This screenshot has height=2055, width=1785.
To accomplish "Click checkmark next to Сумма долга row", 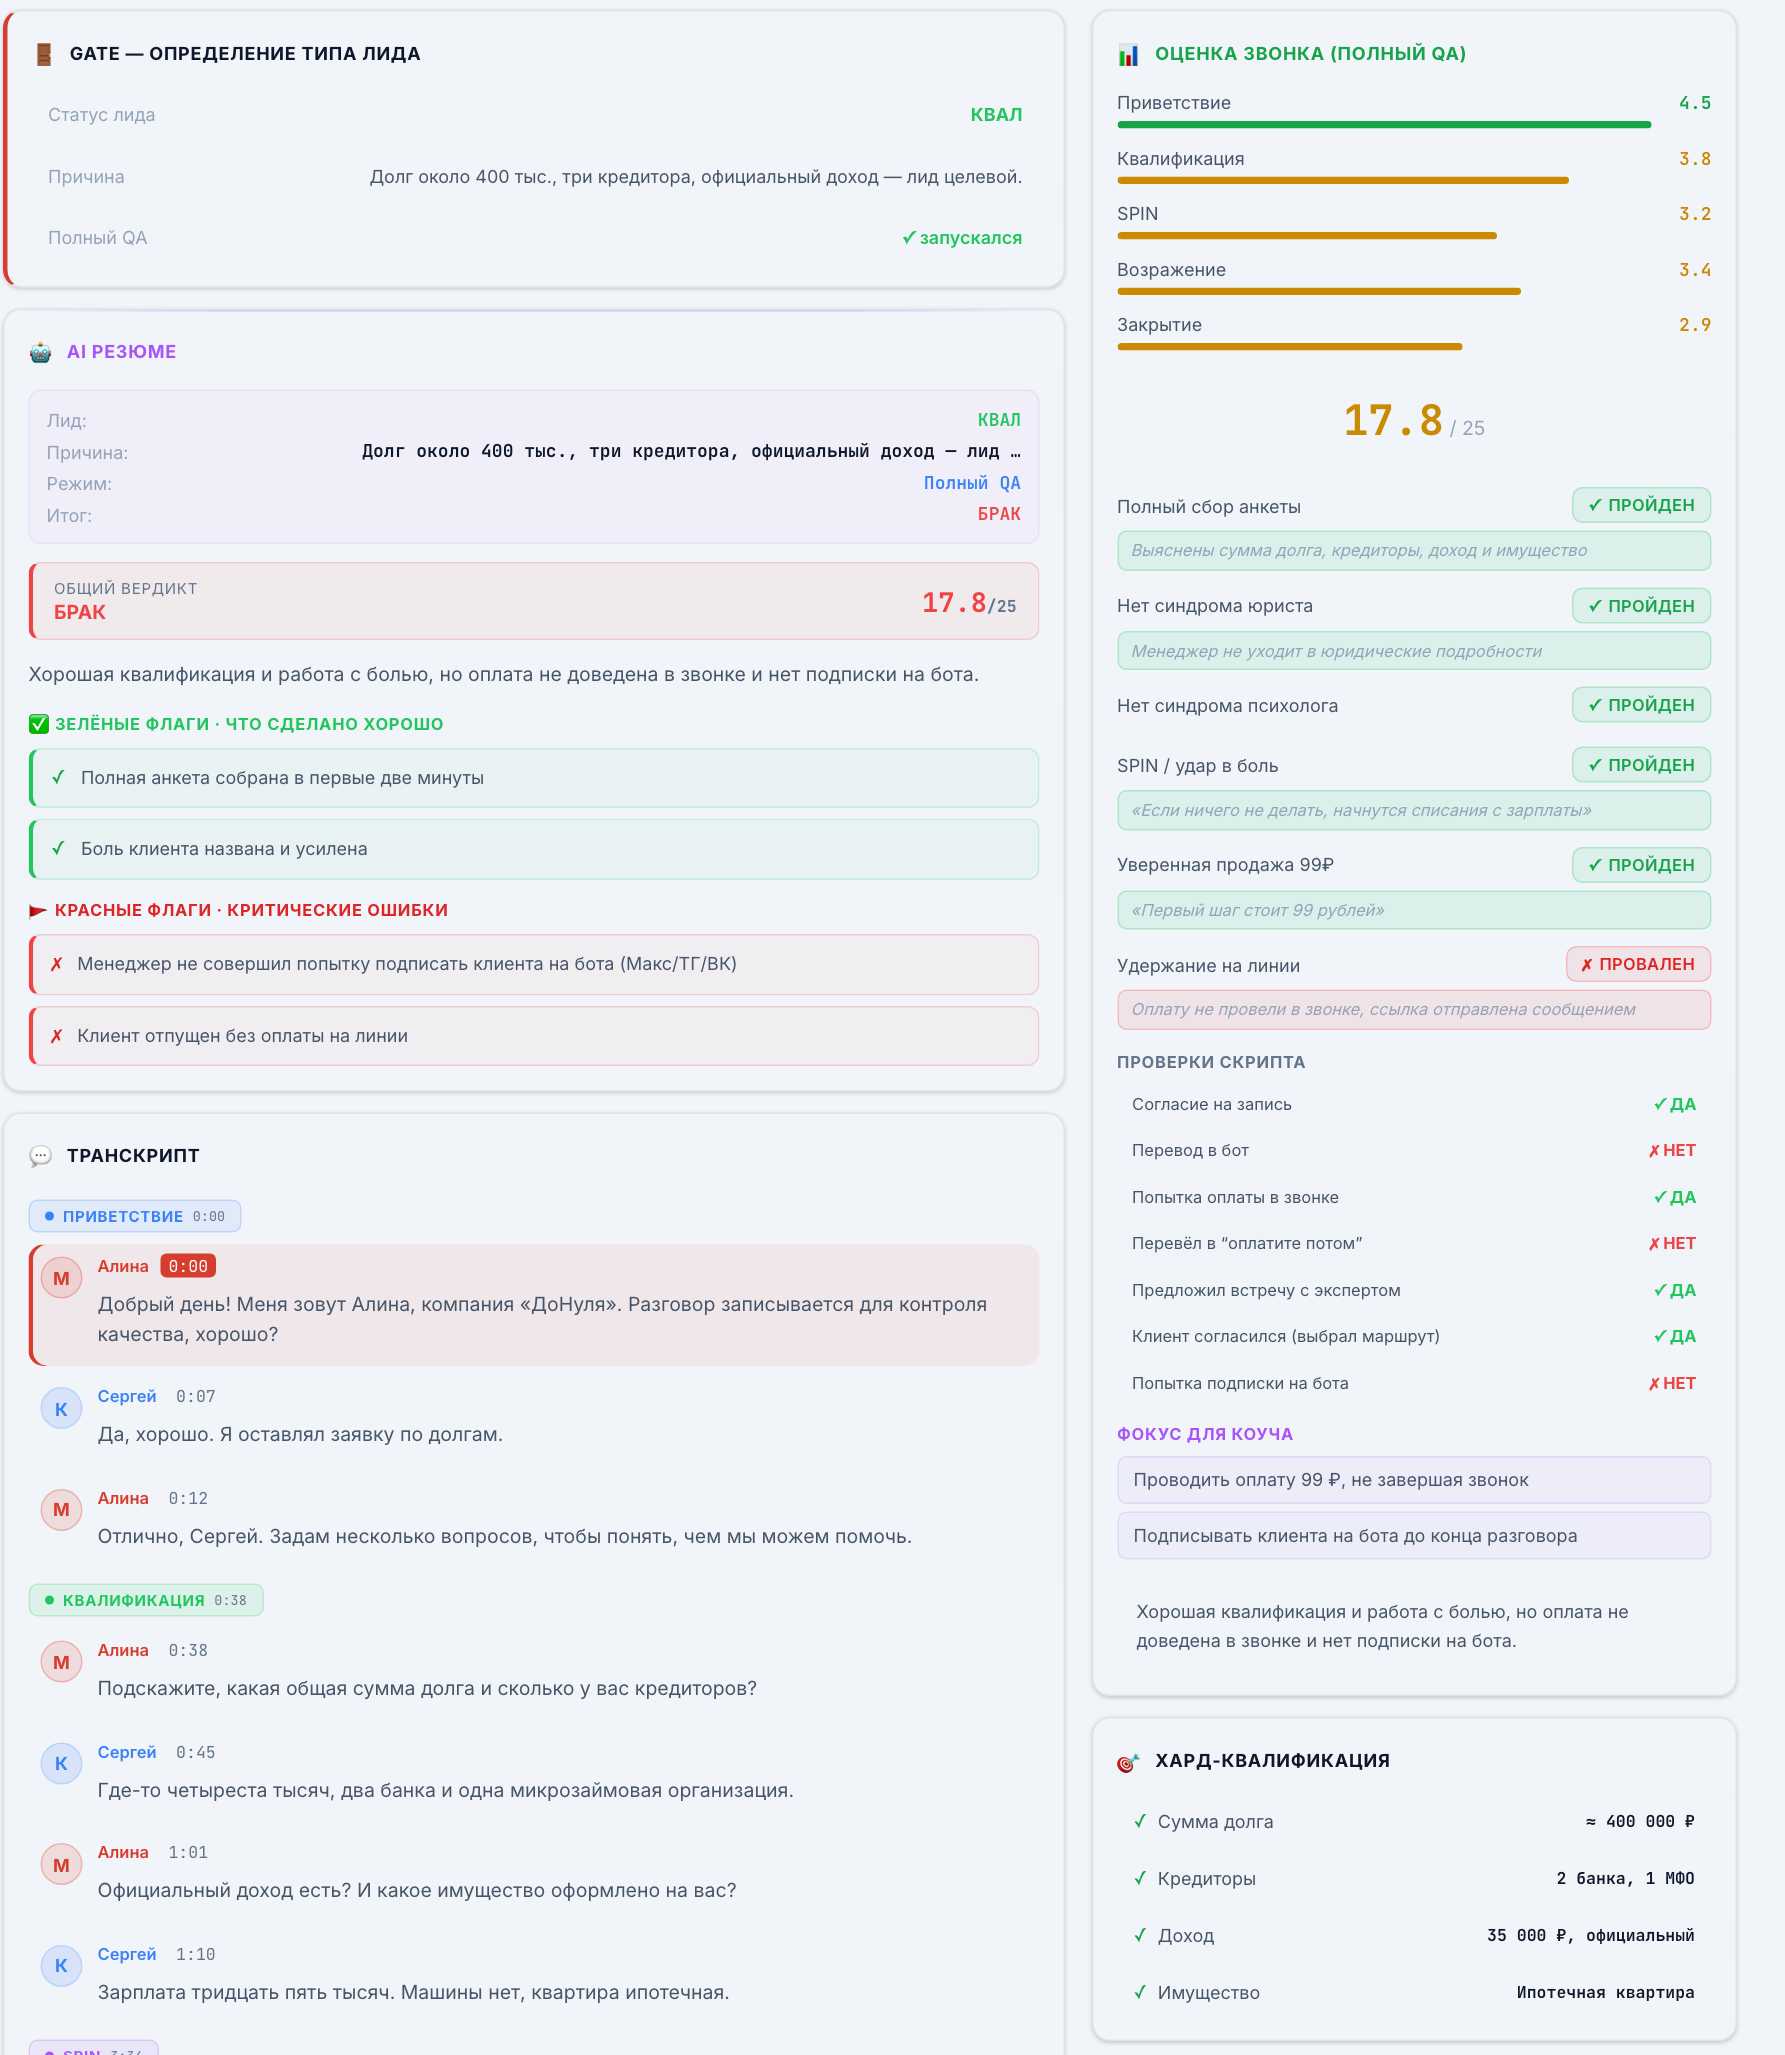I will [x=1140, y=1821].
